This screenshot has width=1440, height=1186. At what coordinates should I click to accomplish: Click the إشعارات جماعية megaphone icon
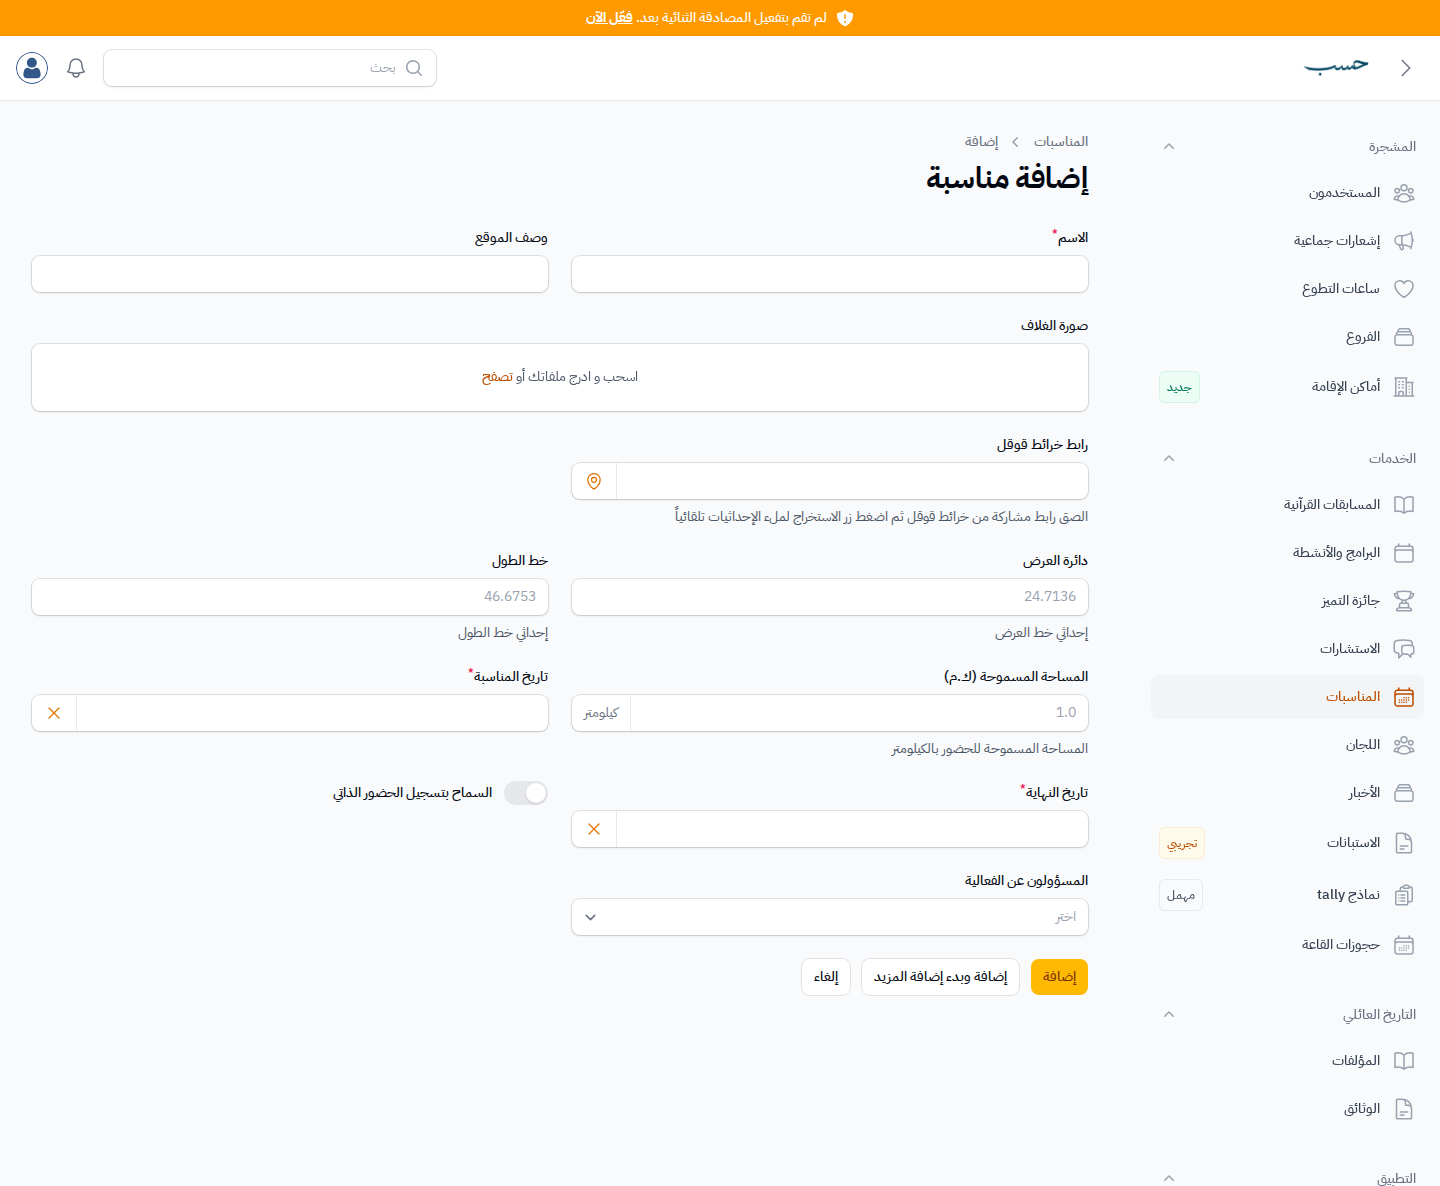(x=1404, y=241)
